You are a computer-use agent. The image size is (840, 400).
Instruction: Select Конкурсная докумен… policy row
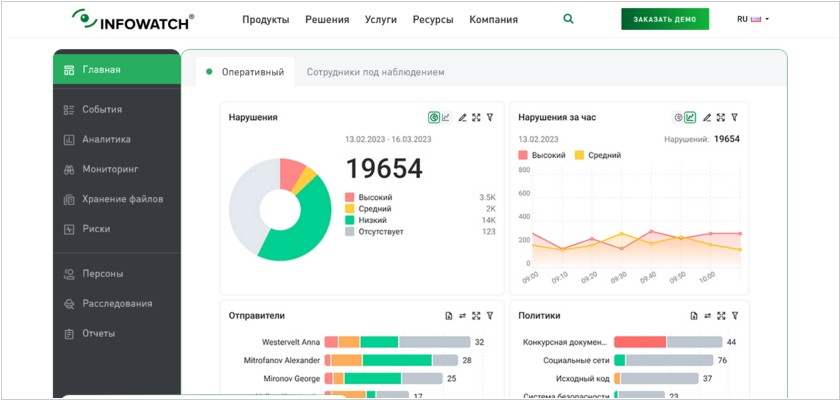(629, 342)
